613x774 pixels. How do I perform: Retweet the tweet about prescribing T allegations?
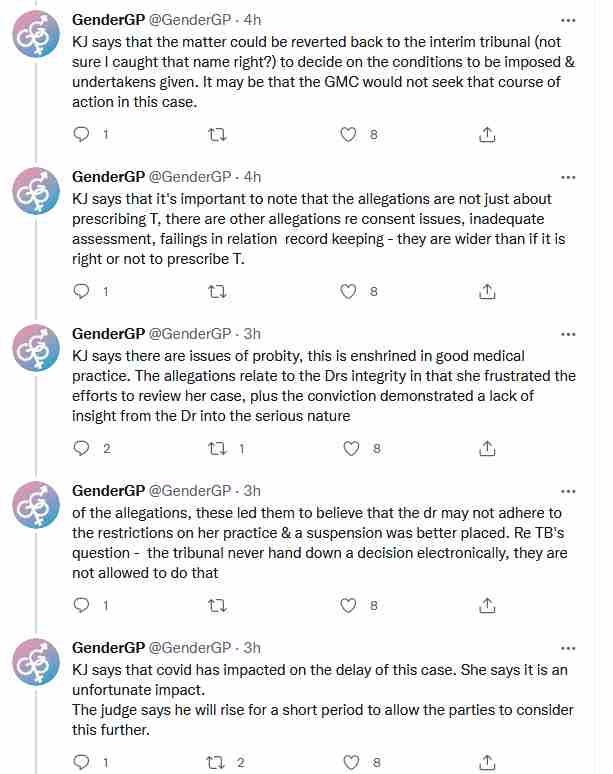click(217, 291)
